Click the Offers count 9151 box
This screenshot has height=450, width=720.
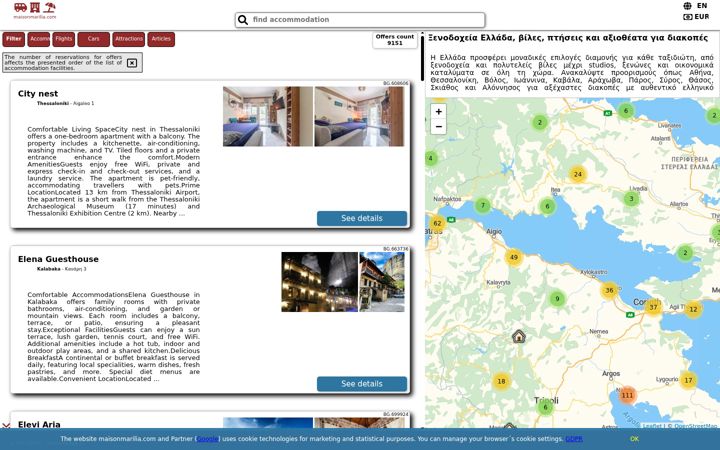tap(395, 40)
